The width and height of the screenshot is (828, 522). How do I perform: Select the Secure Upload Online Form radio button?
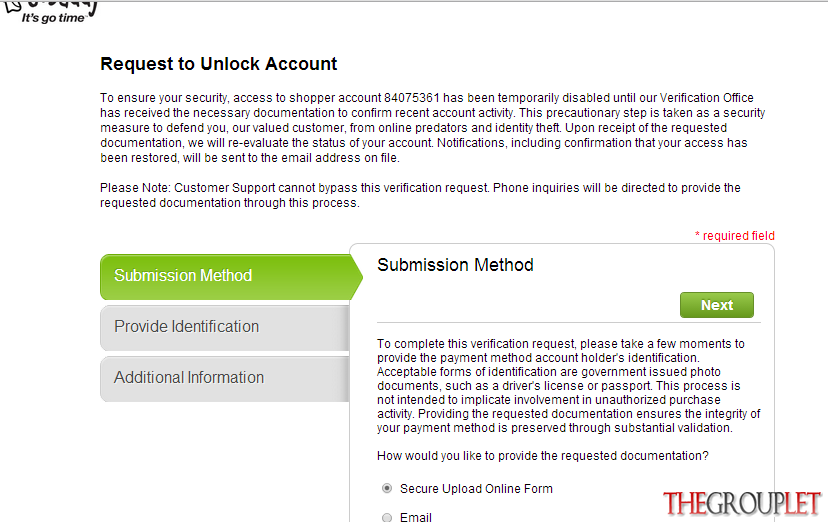tap(387, 488)
